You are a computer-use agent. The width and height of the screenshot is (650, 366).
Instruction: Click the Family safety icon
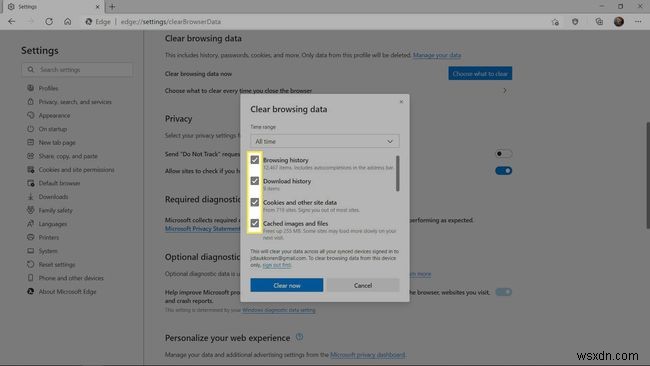pos(30,210)
